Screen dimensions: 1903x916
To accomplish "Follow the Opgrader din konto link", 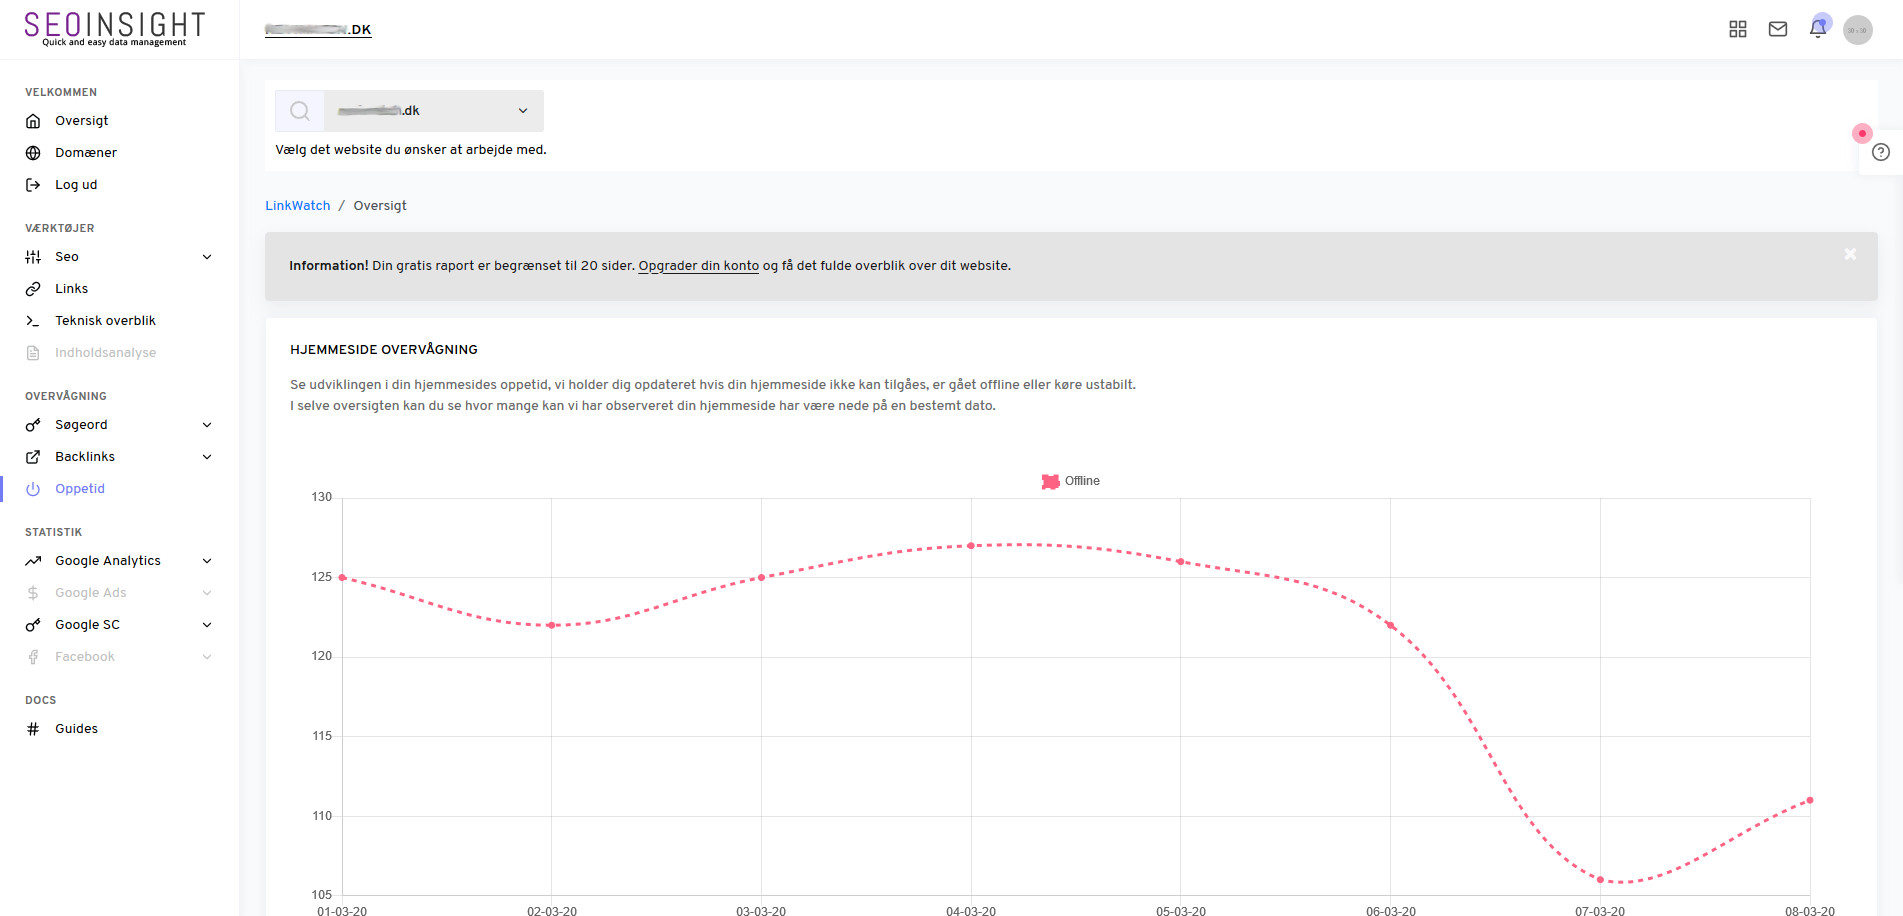I will click(x=697, y=265).
